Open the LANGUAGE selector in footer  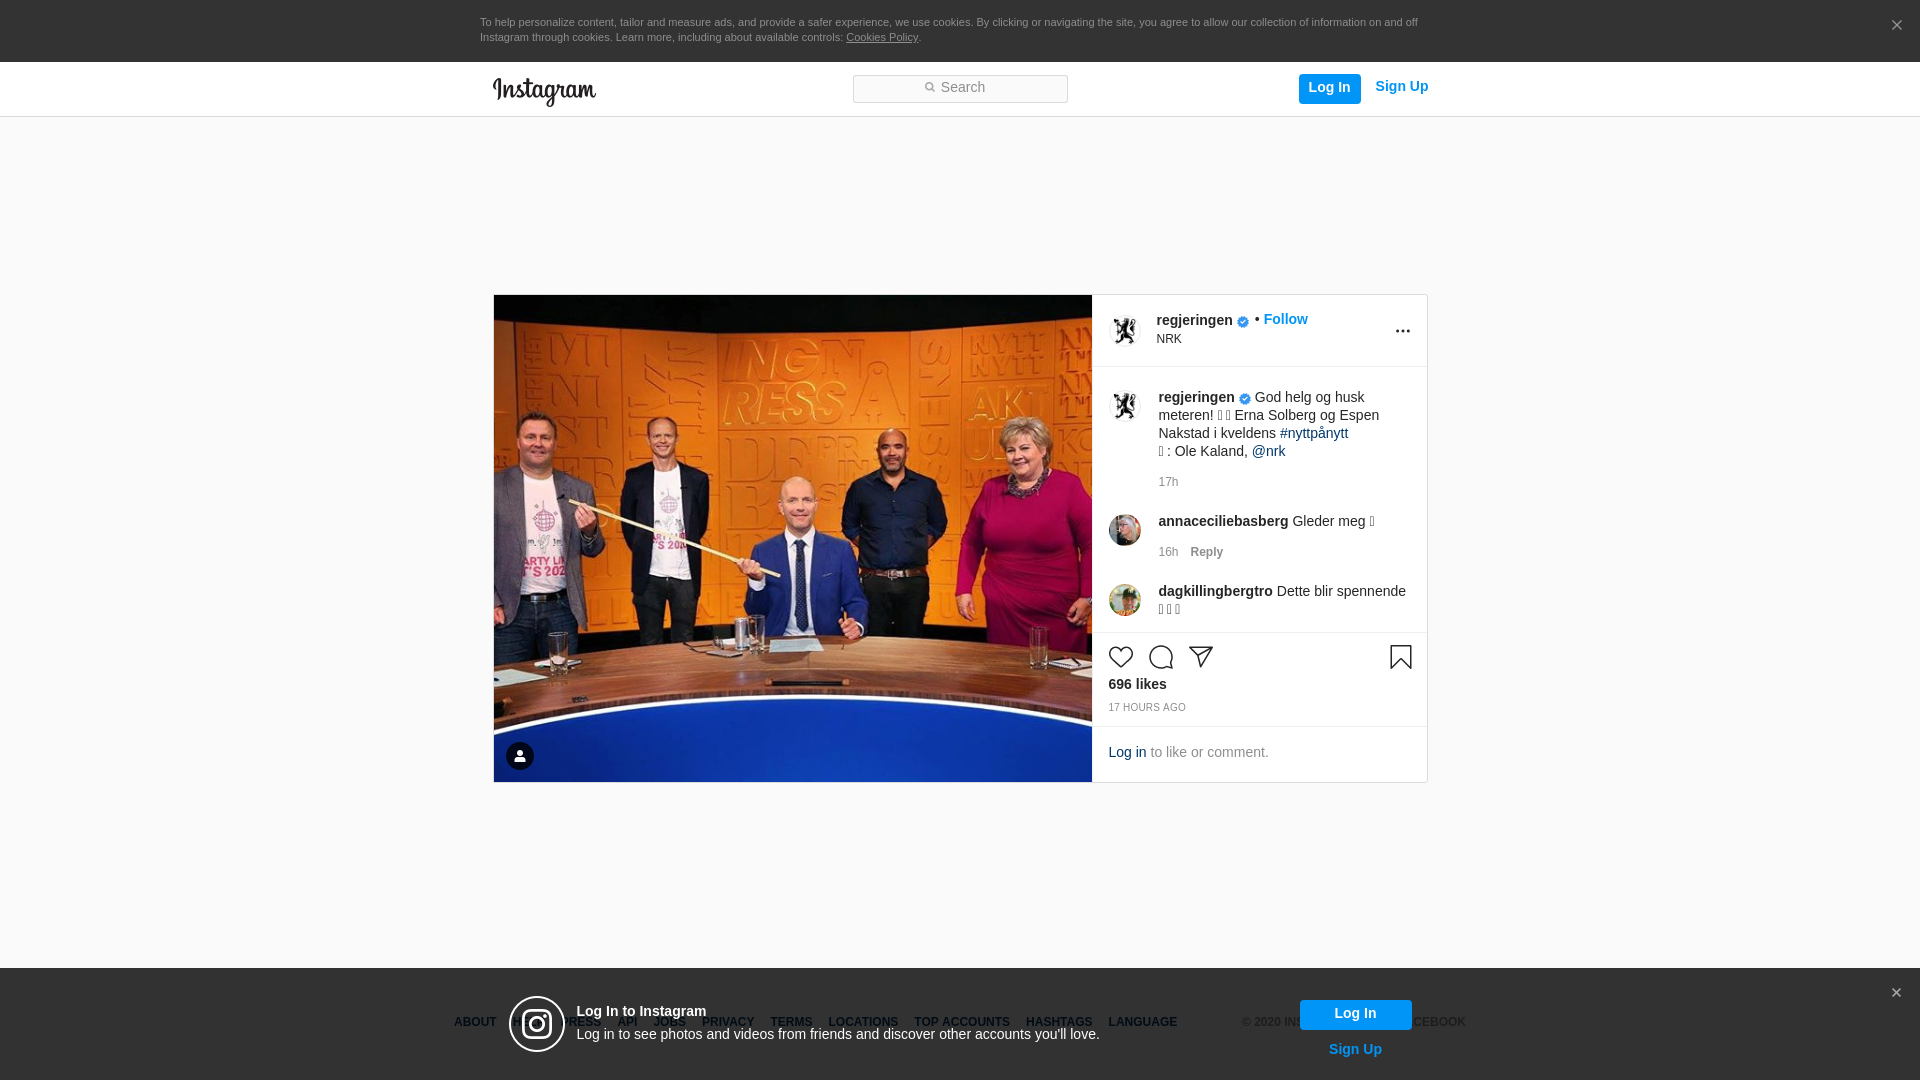[x=1143, y=1023]
